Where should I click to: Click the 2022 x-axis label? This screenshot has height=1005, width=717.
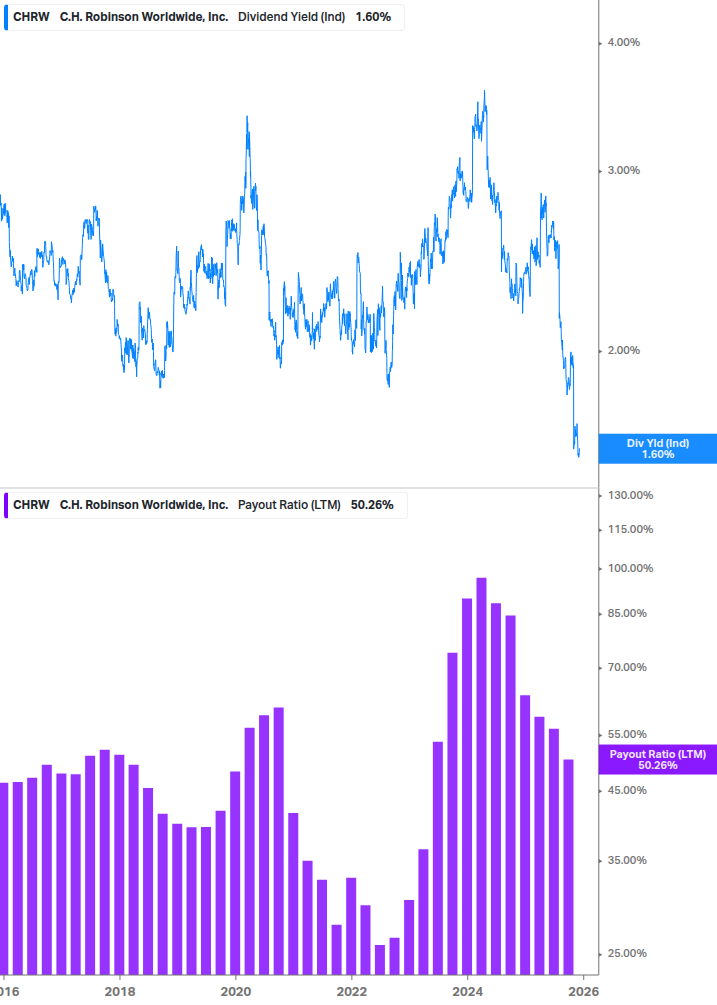[x=352, y=992]
